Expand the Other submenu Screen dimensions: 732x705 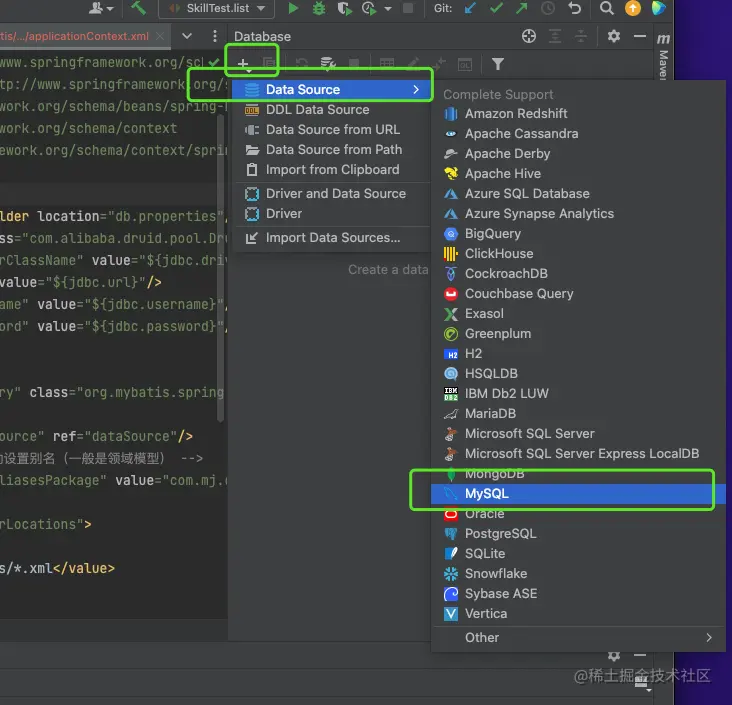coord(578,638)
